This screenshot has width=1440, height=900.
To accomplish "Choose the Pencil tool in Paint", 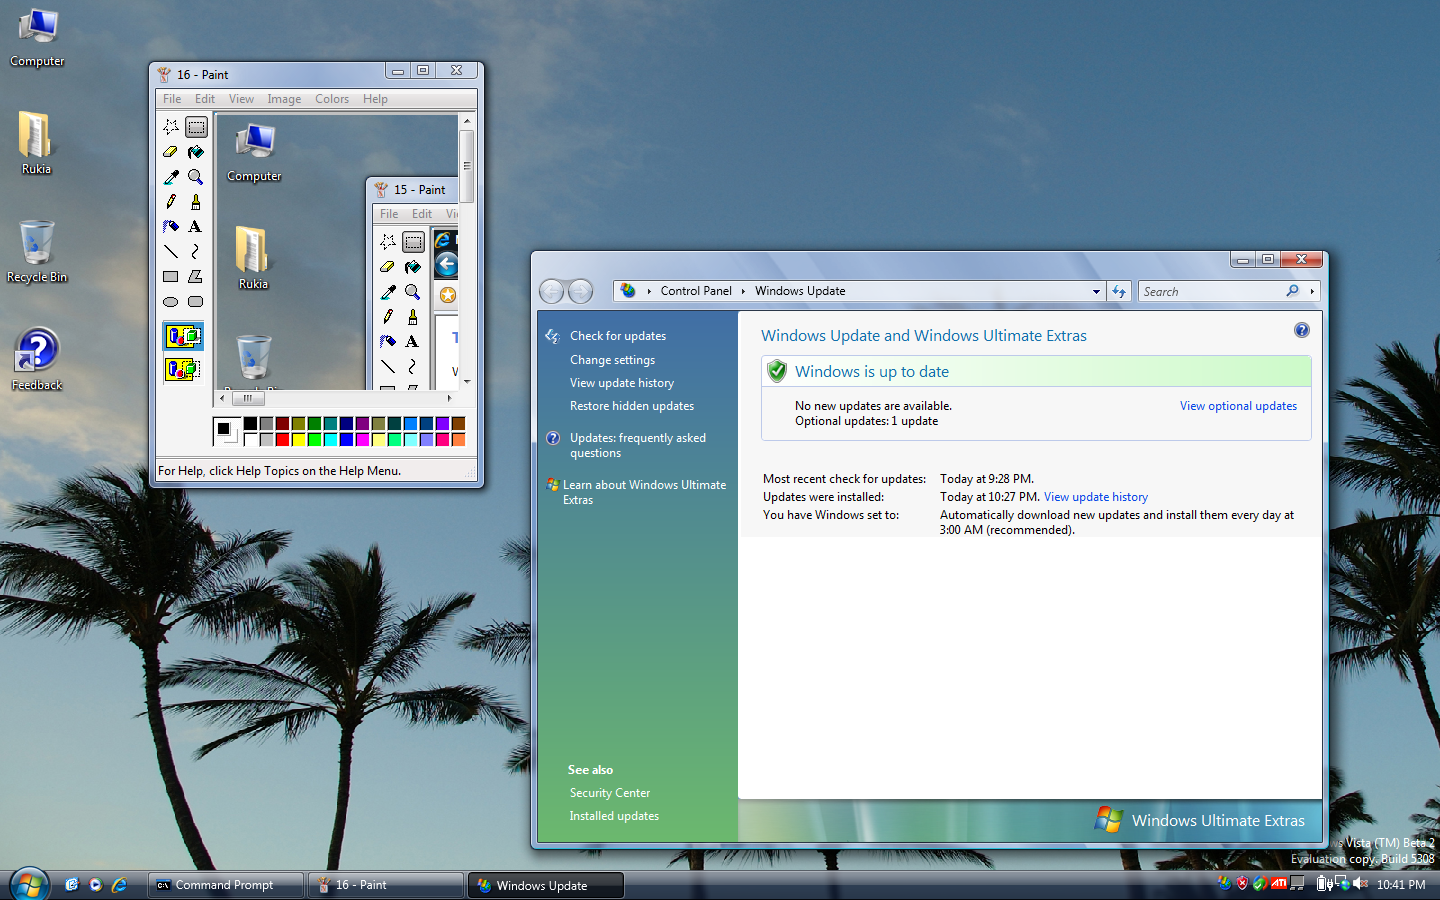I will [171, 202].
